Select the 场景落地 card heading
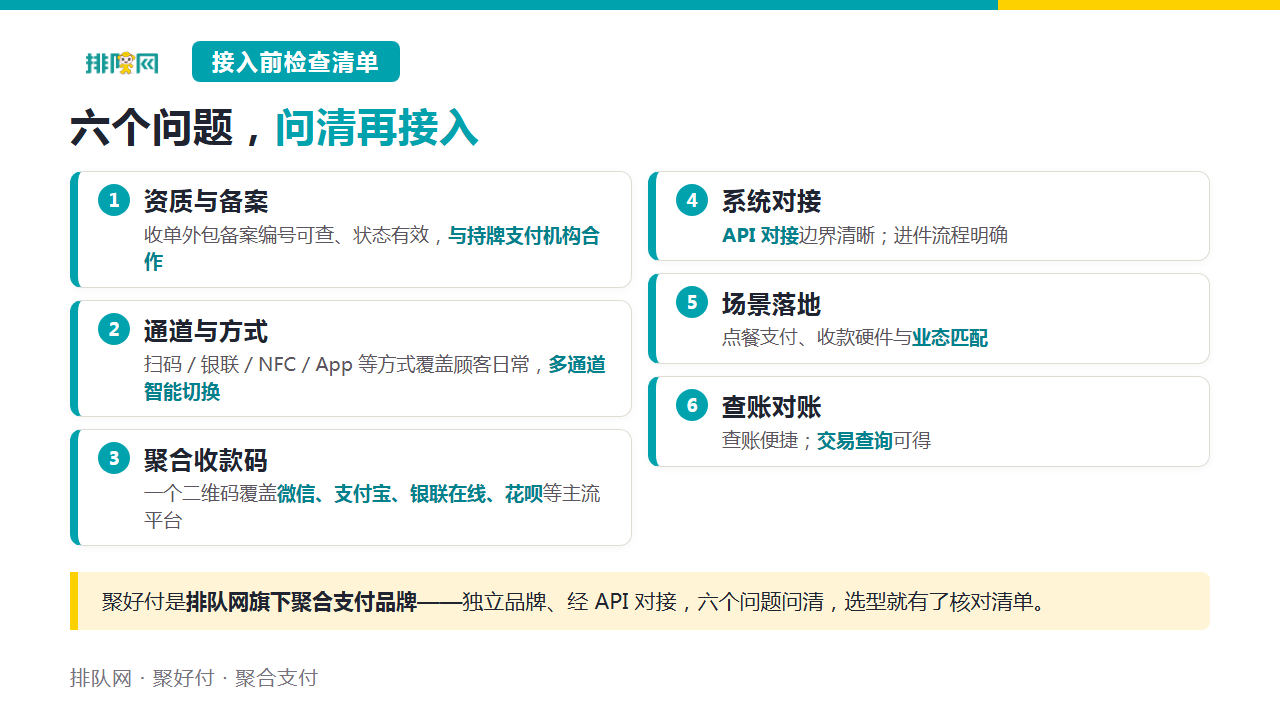This screenshot has width=1280, height=720. (771, 303)
